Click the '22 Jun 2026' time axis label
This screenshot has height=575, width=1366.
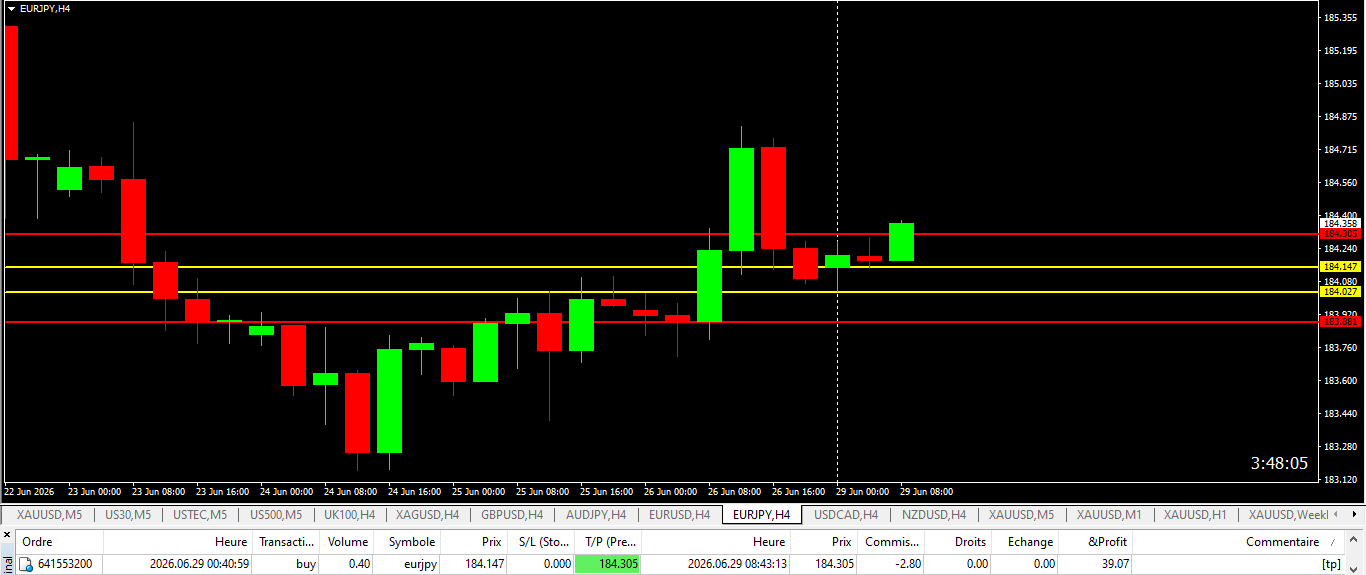29,492
